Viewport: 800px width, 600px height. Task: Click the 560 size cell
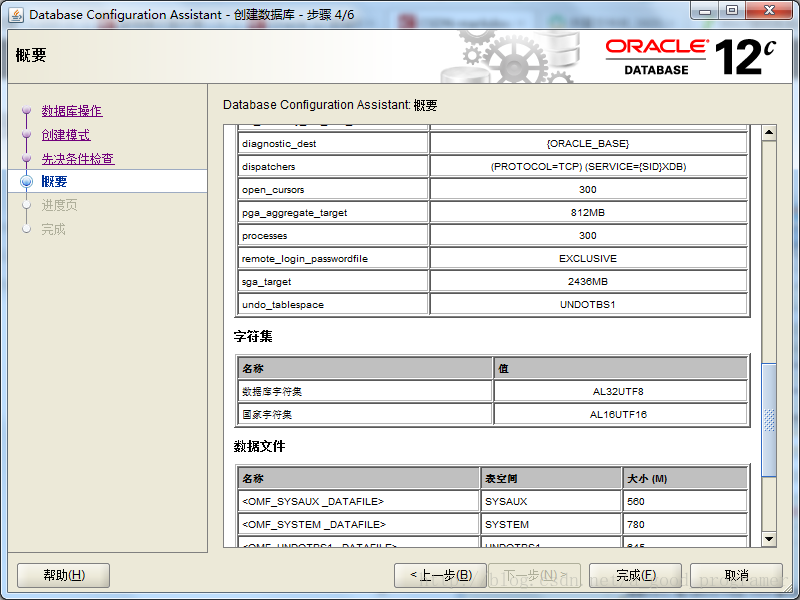[685, 501]
